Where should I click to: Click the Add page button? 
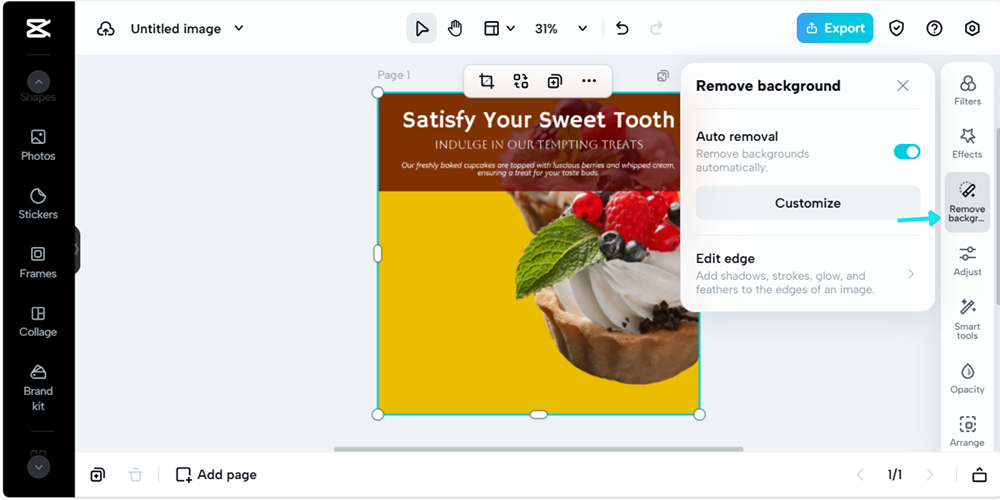[x=216, y=474]
